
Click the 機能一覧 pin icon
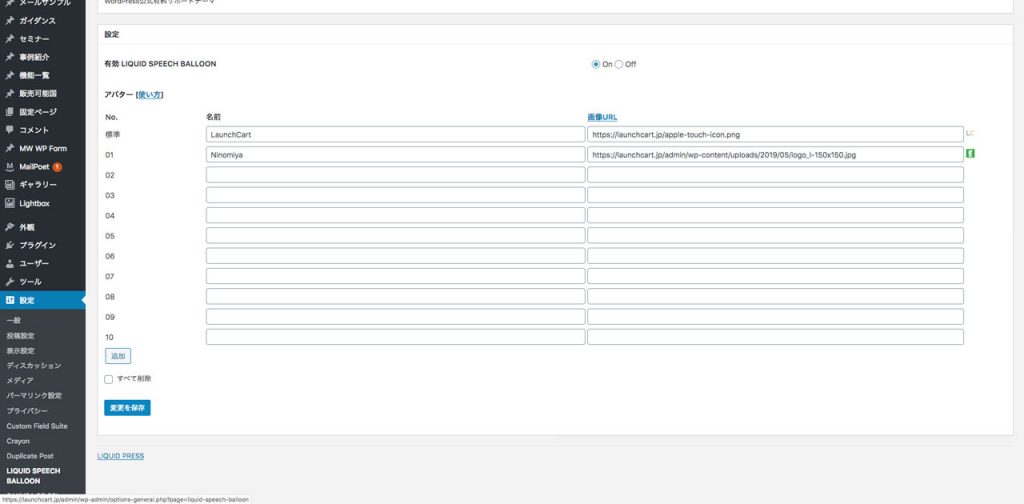point(9,76)
